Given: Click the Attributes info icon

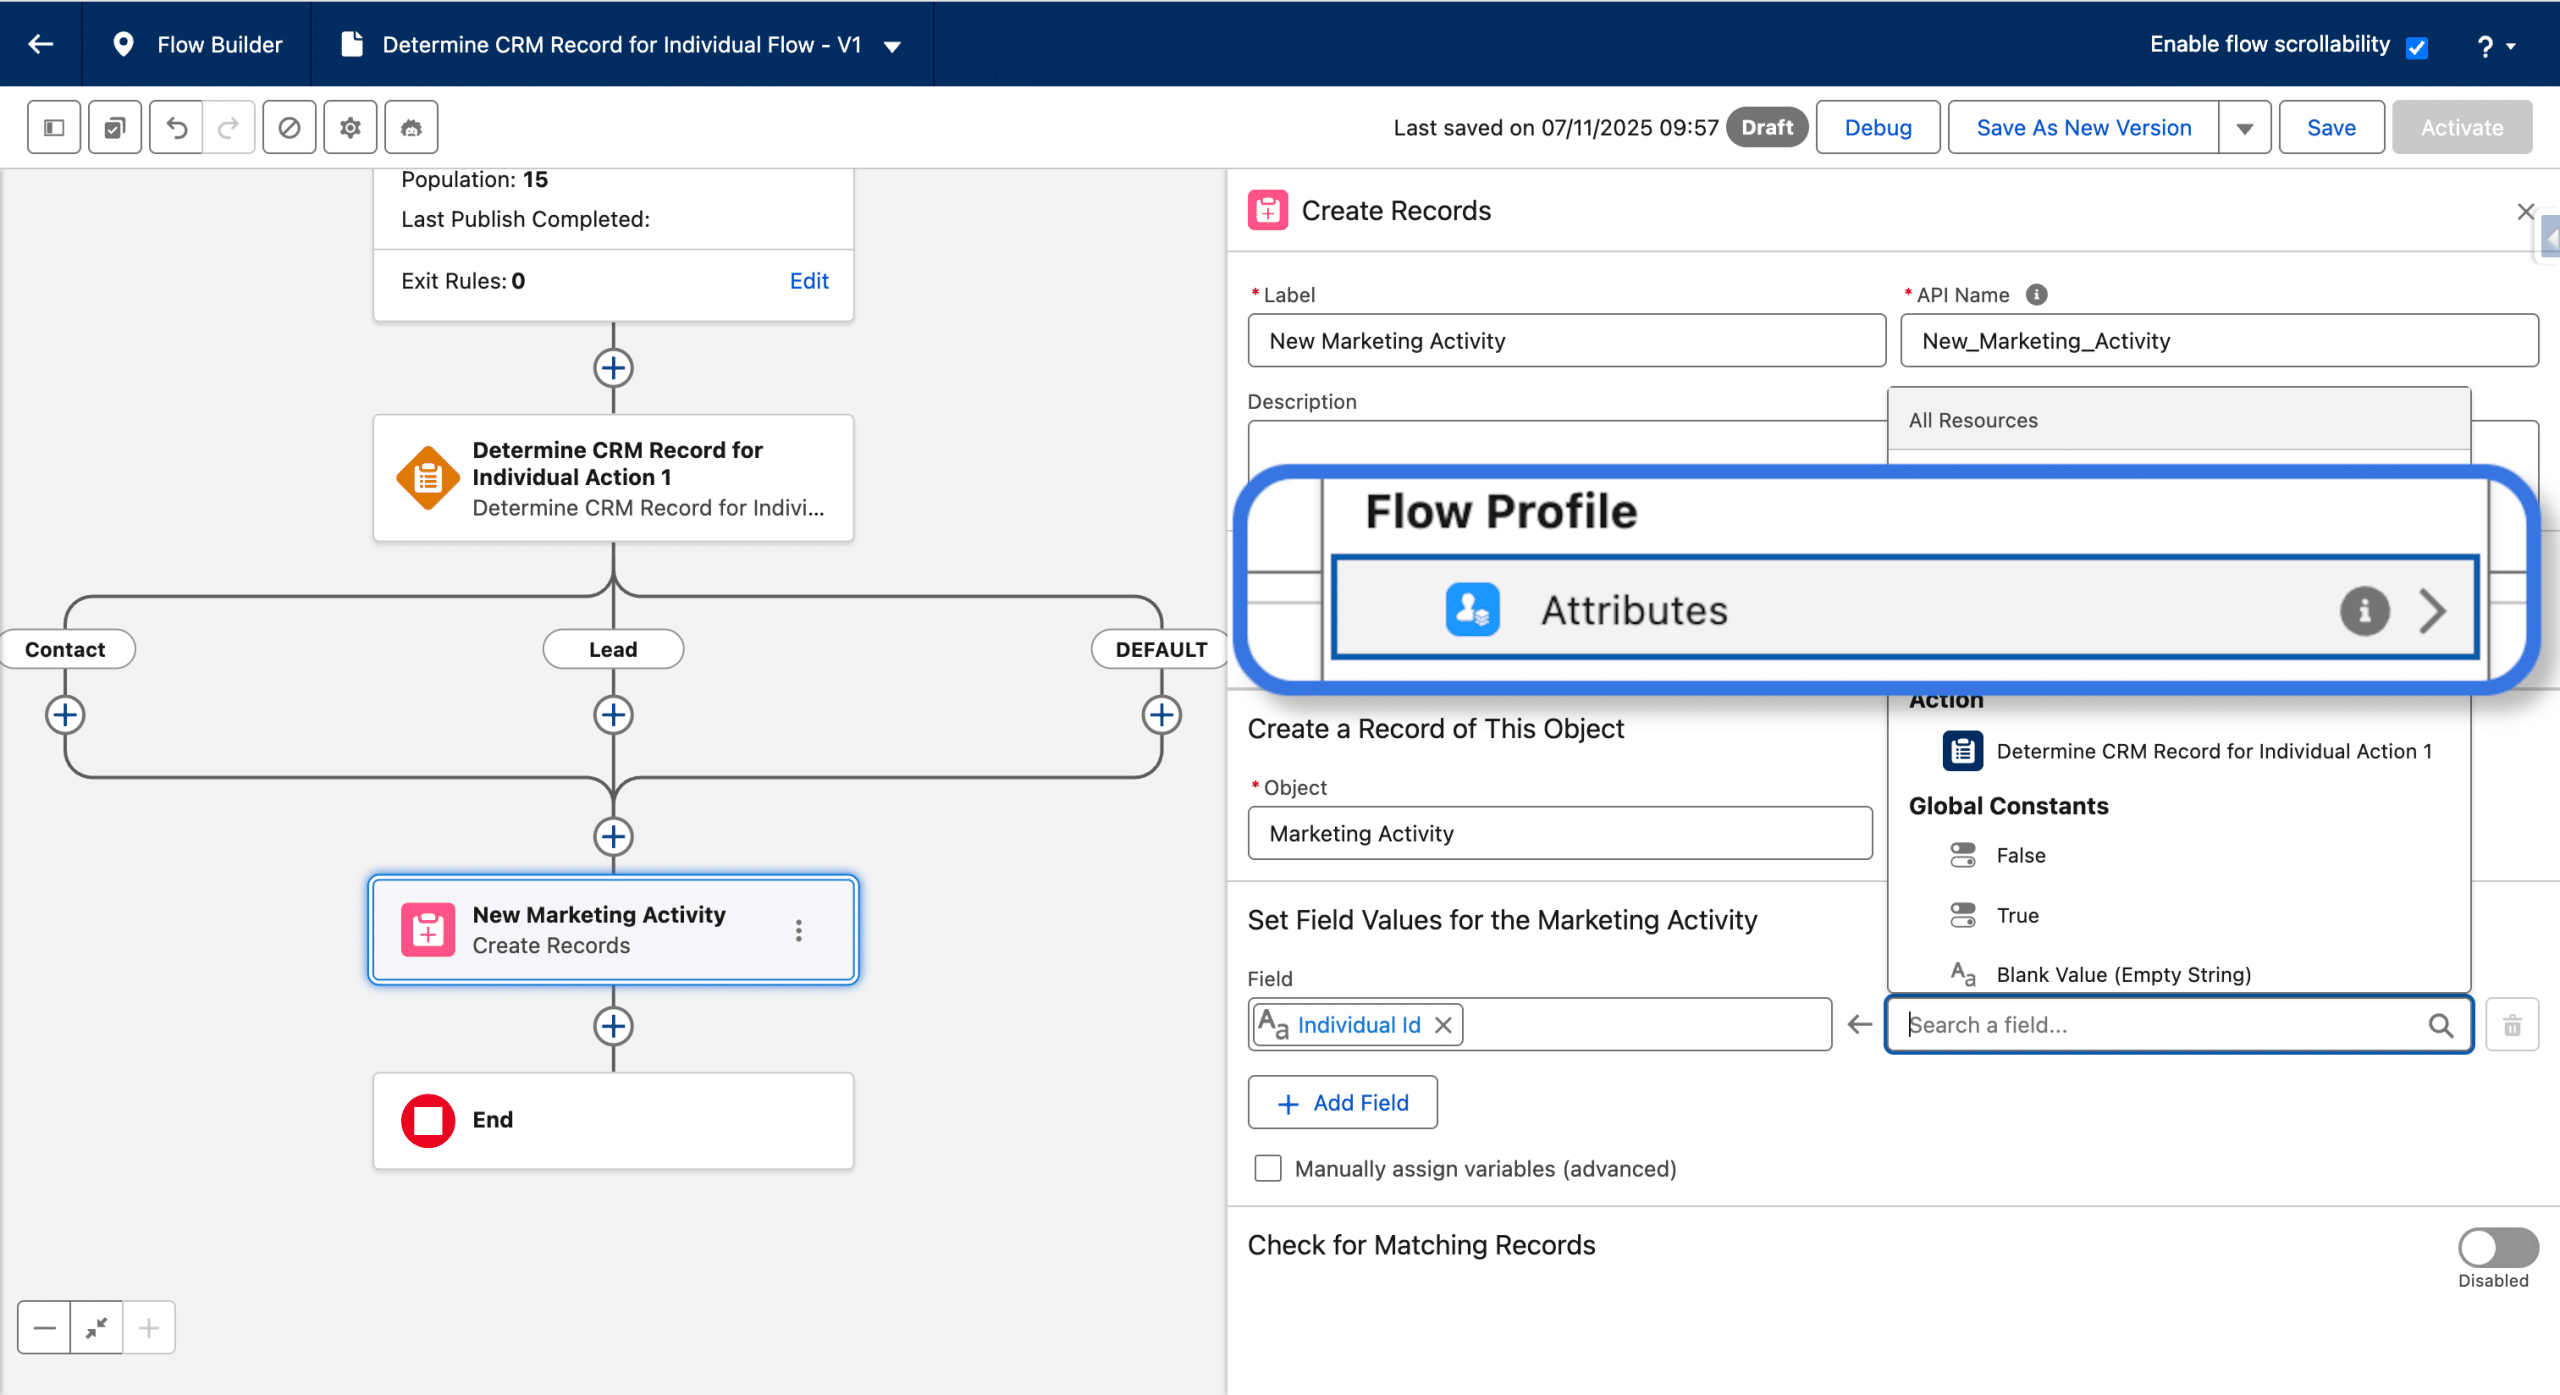Looking at the screenshot, I should [x=2364, y=610].
